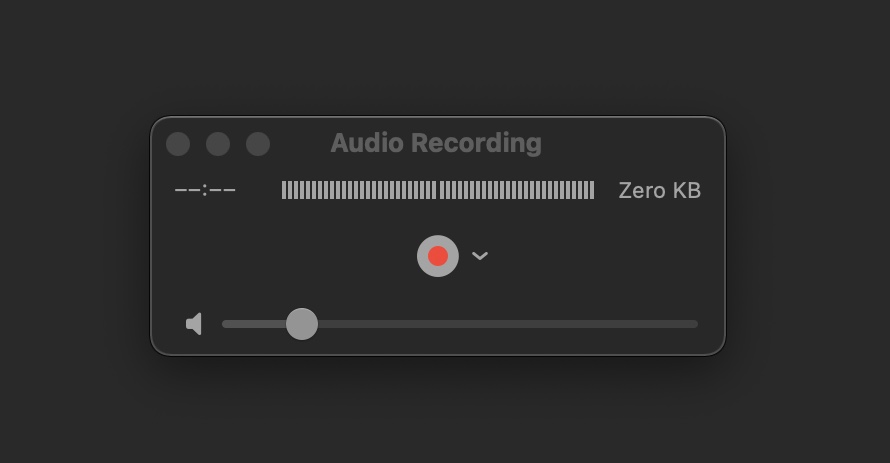Close the Audio Recording window

178,144
